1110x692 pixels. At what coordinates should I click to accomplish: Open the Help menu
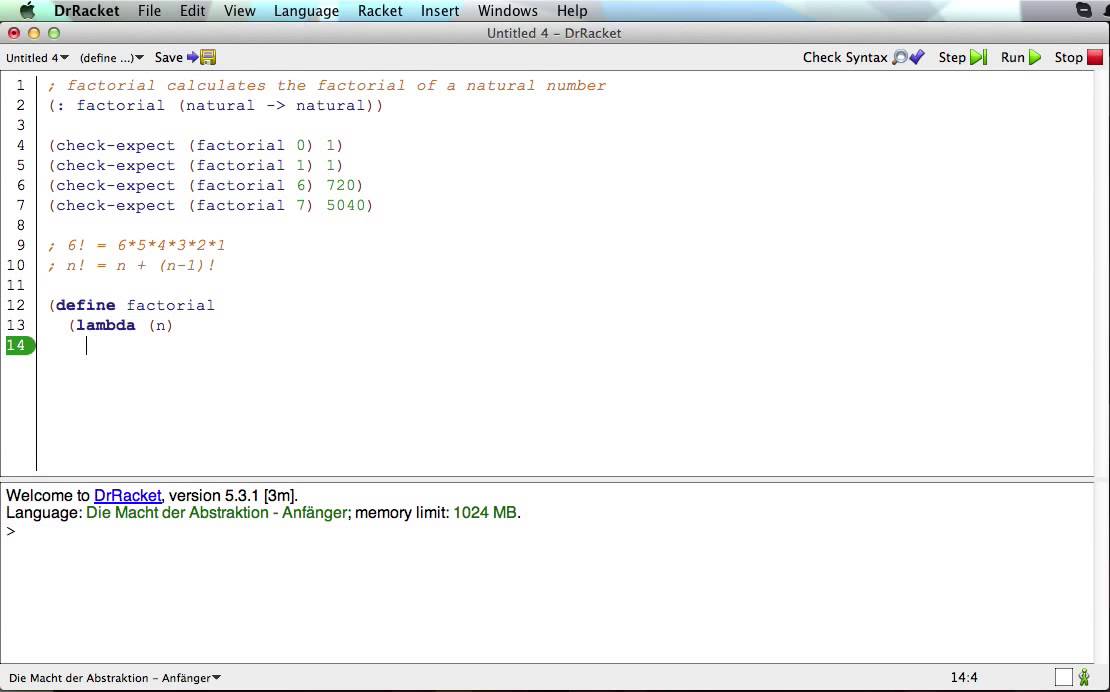(571, 11)
